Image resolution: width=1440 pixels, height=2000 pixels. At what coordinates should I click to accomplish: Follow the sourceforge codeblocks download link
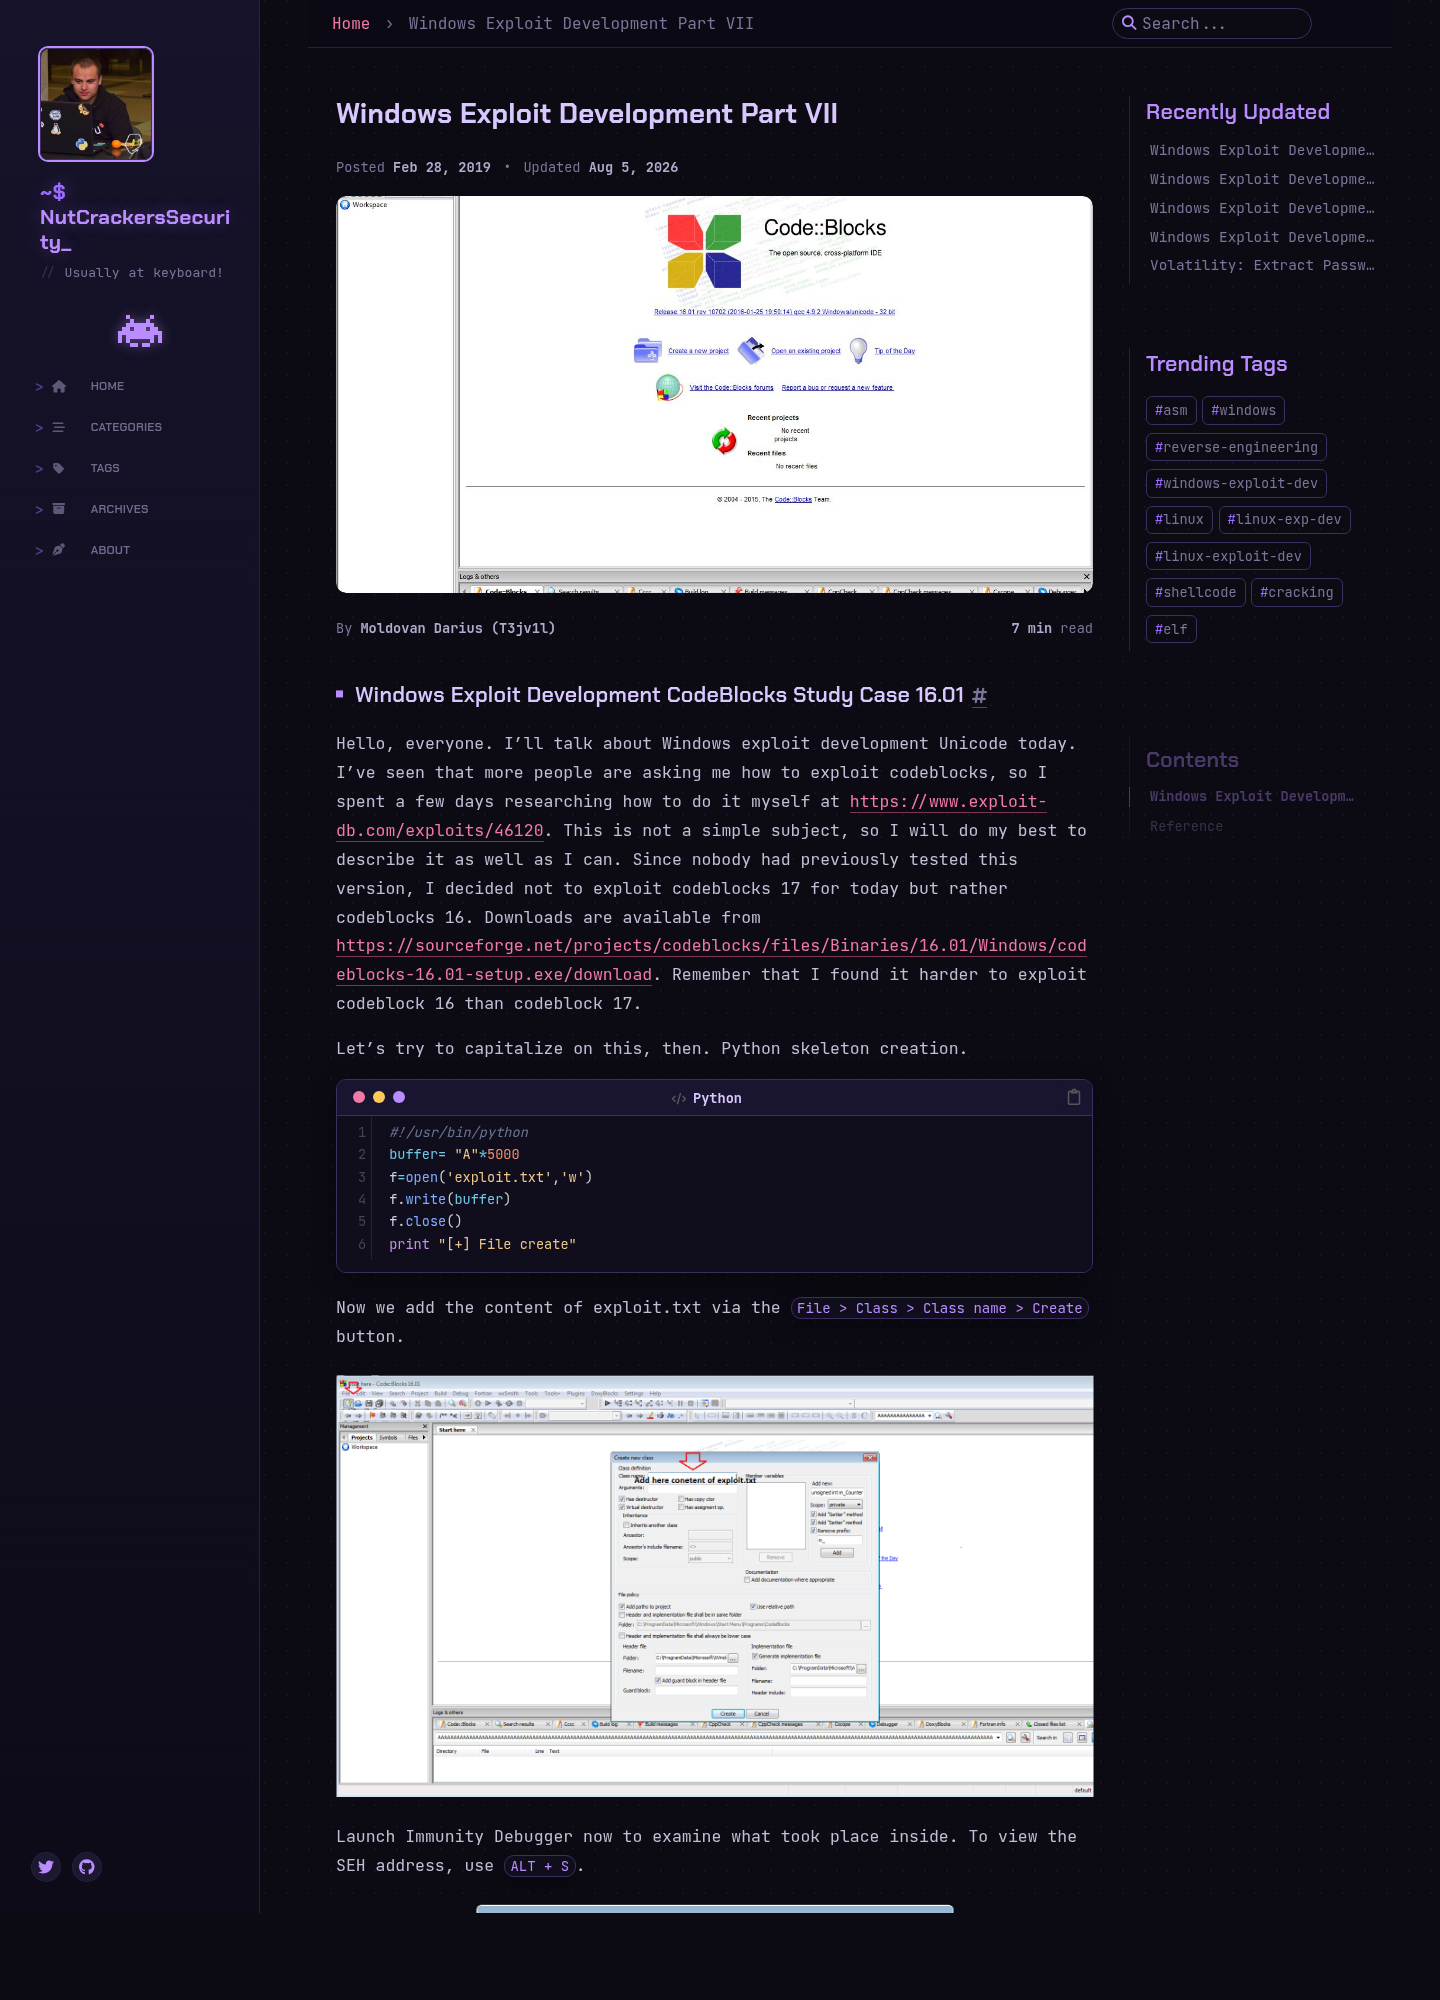pyautogui.click(x=711, y=960)
